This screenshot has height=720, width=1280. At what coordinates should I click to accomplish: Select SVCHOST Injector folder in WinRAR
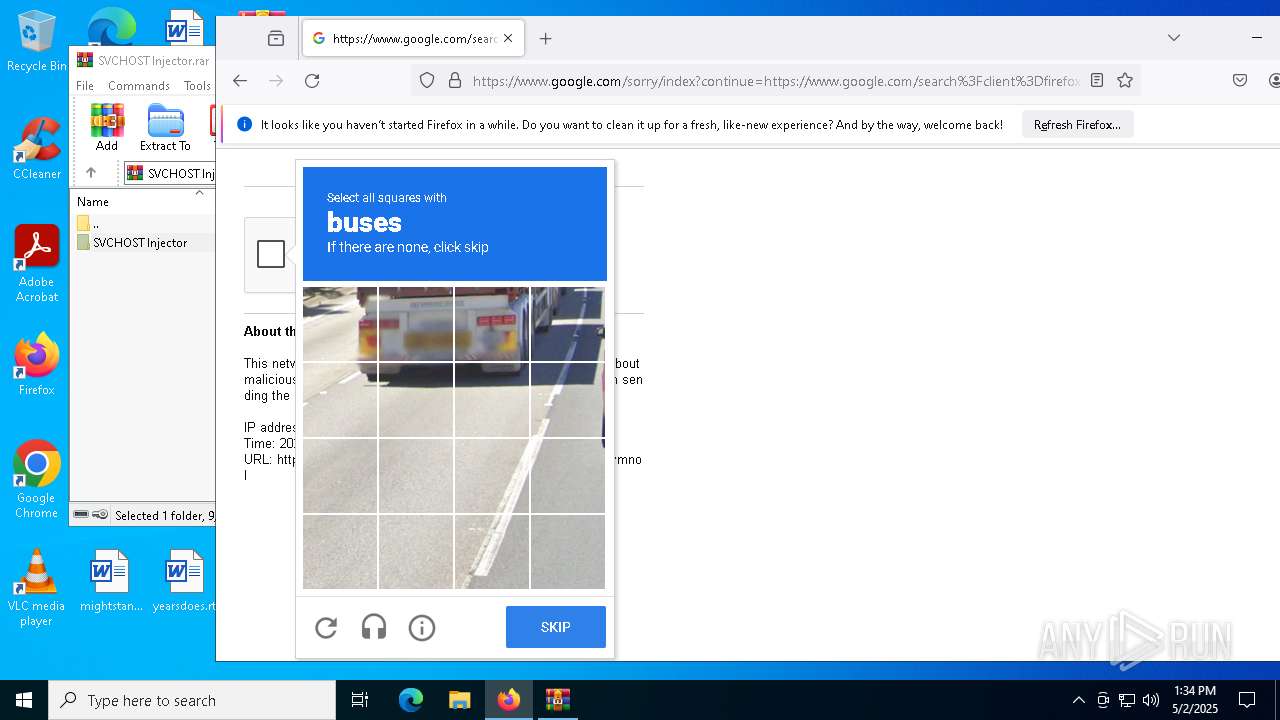[x=140, y=242]
